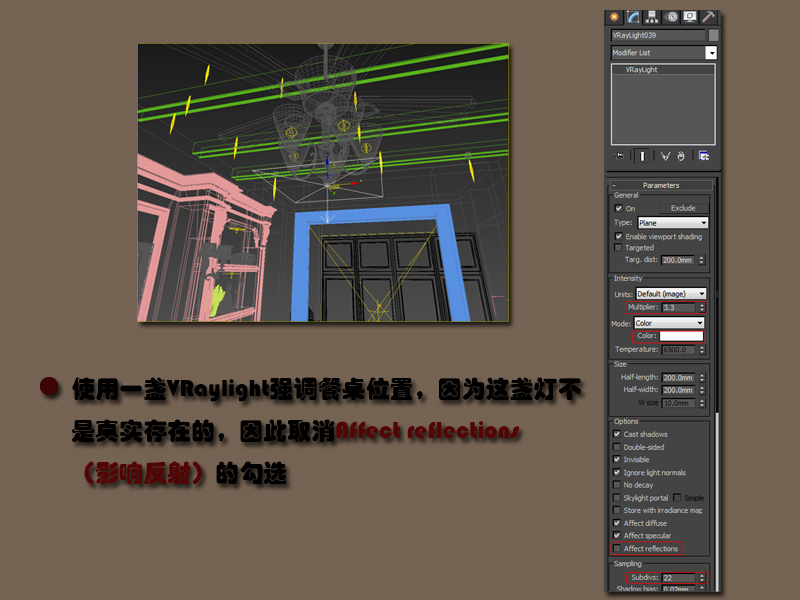Toggle the Affect diffuse checkbox
800x600 pixels.
(617, 523)
